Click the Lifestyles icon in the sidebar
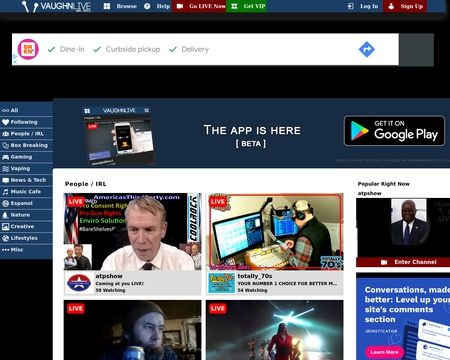The height and width of the screenshot is (360, 450). pos(5,238)
